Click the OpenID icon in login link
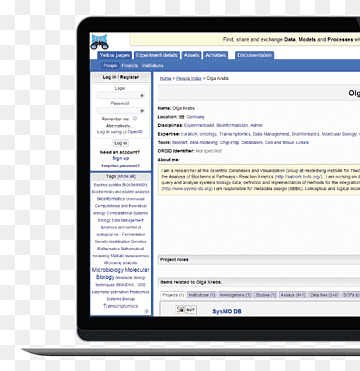 [x=124, y=132]
